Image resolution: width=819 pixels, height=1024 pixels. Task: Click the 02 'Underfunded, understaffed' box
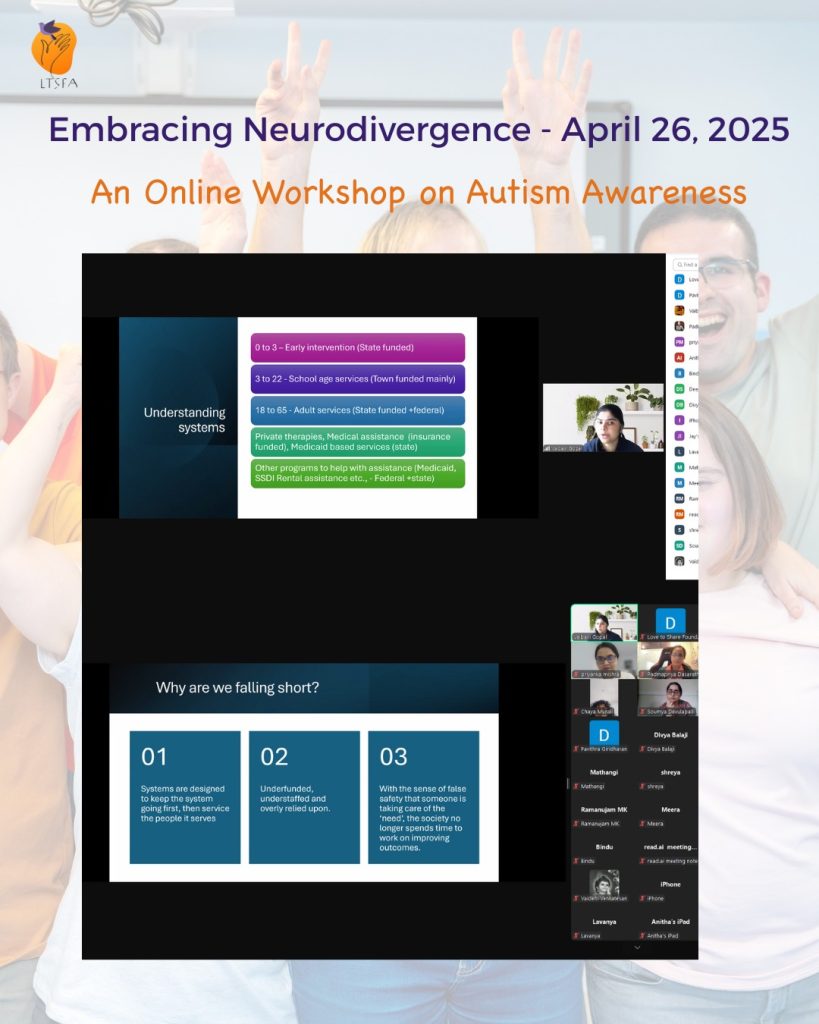304,797
